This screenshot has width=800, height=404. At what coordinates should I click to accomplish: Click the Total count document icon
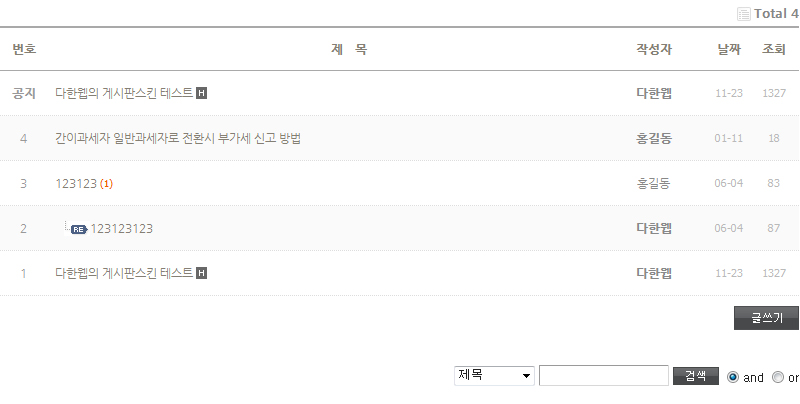coord(743,14)
